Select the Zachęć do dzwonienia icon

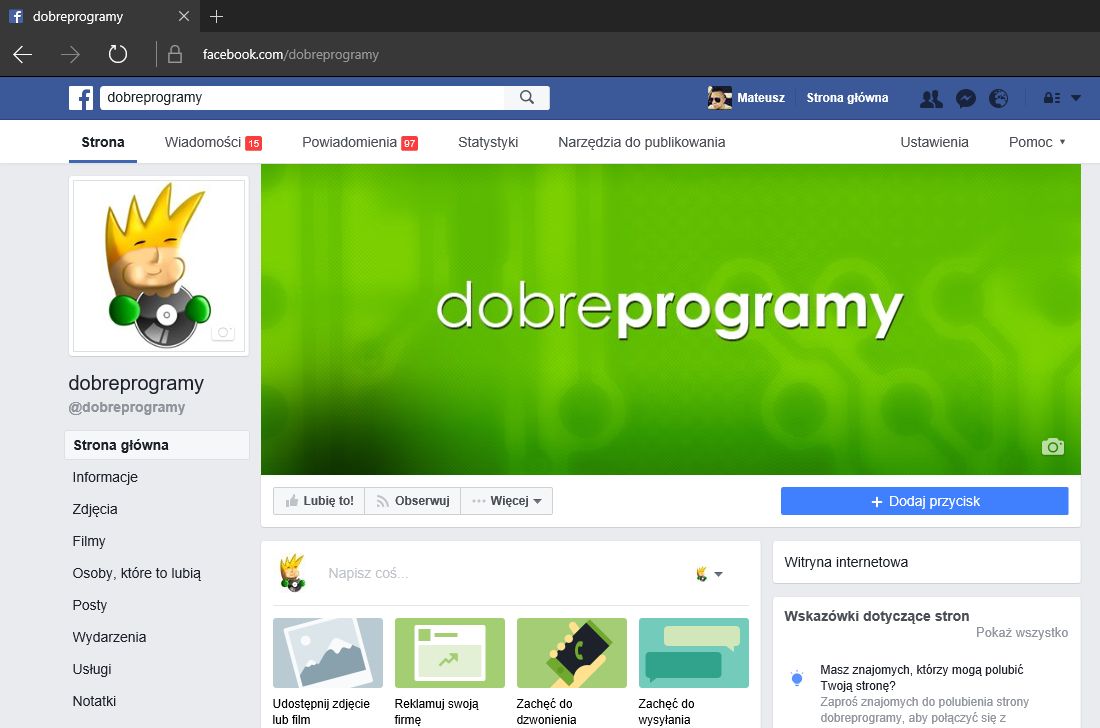click(571, 652)
